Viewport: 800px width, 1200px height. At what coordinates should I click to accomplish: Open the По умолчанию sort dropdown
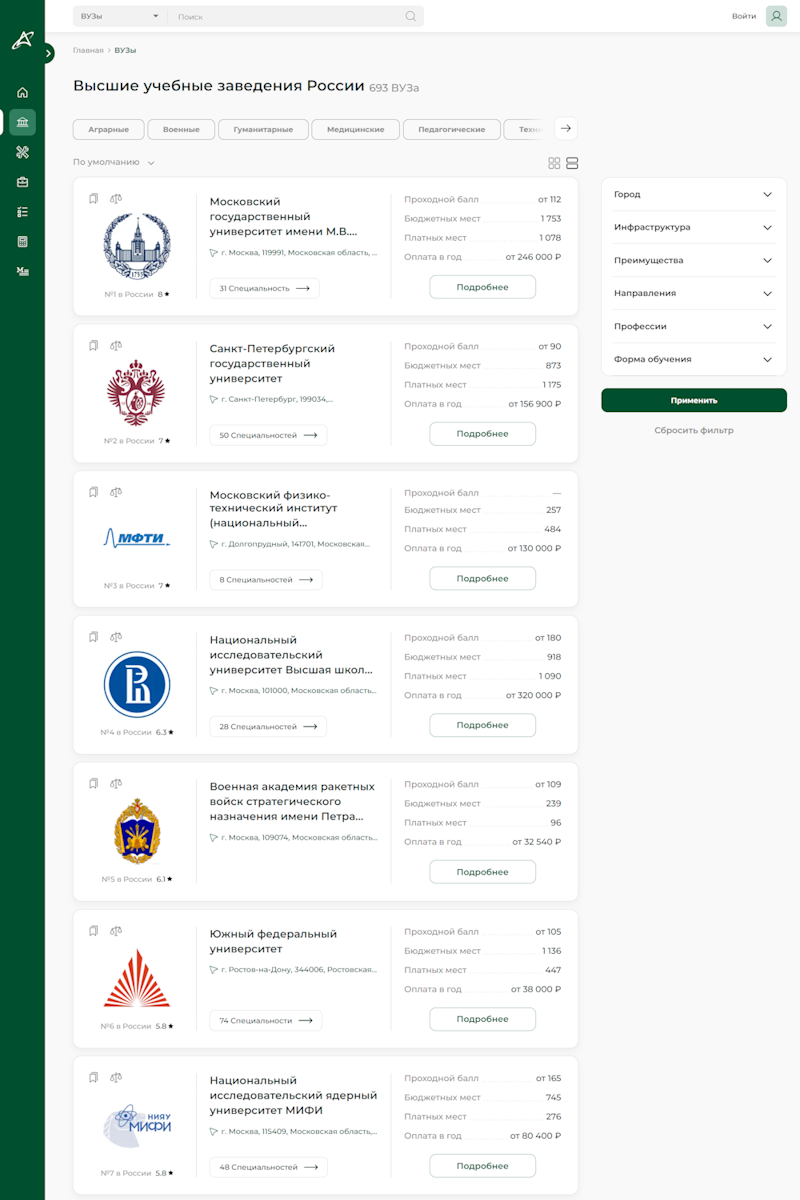pos(114,162)
